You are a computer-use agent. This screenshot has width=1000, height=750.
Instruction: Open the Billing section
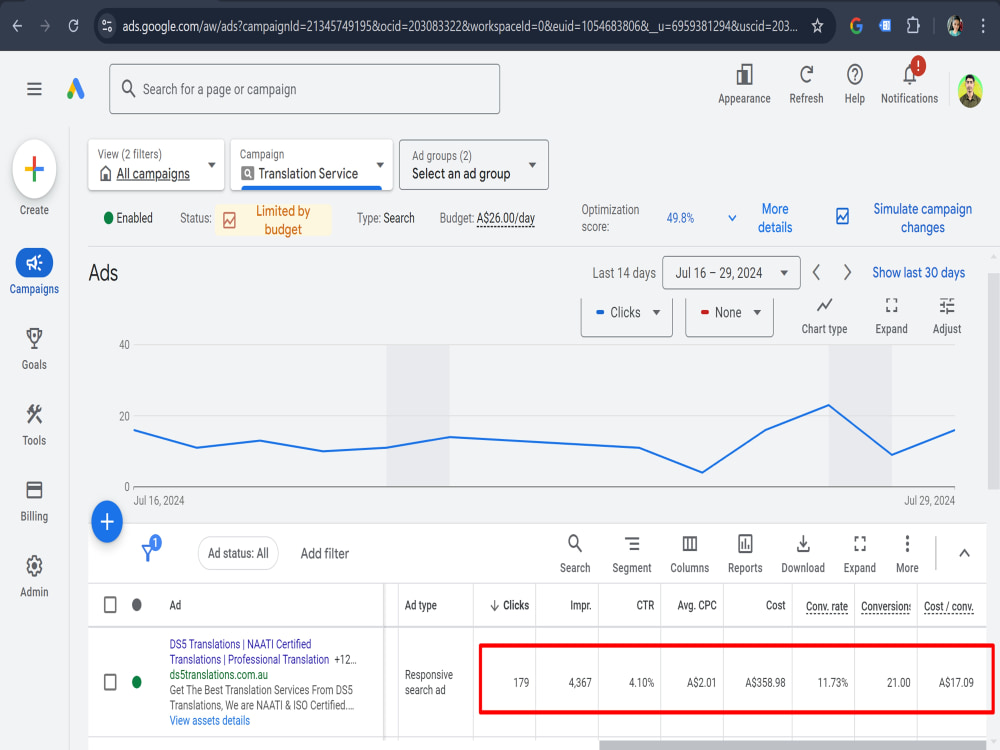34,501
